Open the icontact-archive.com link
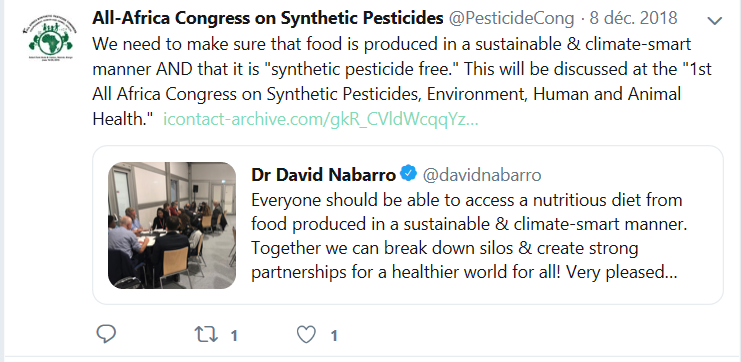Image resolution: width=741 pixels, height=362 pixels. pos(321,119)
